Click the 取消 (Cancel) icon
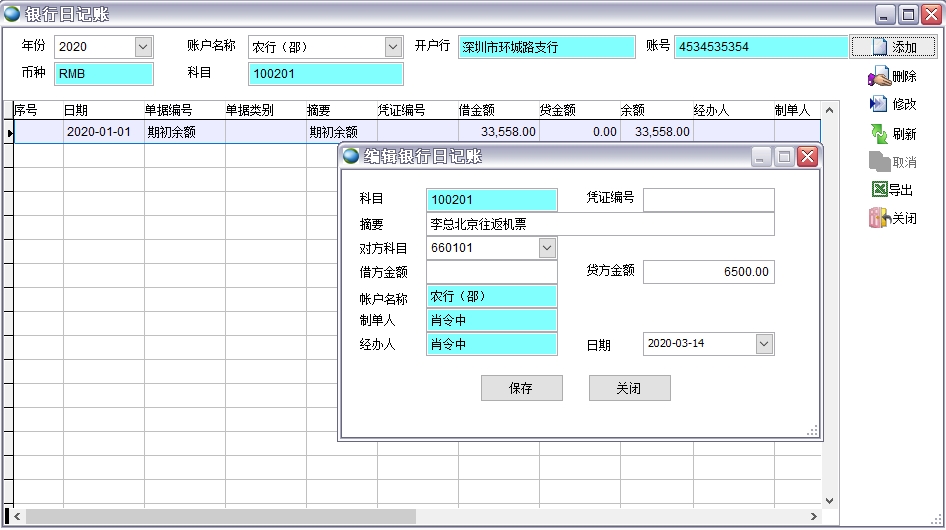Screen dimensions: 946x530 coord(879,161)
